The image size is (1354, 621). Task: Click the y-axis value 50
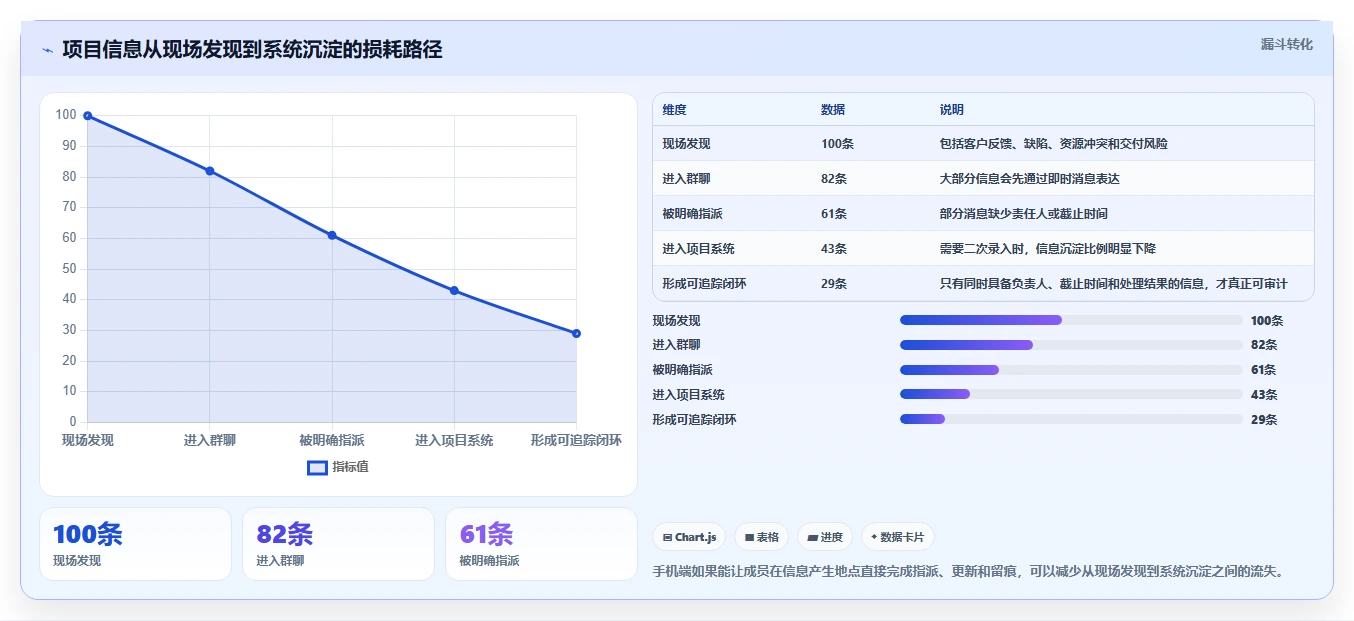tap(69, 268)
